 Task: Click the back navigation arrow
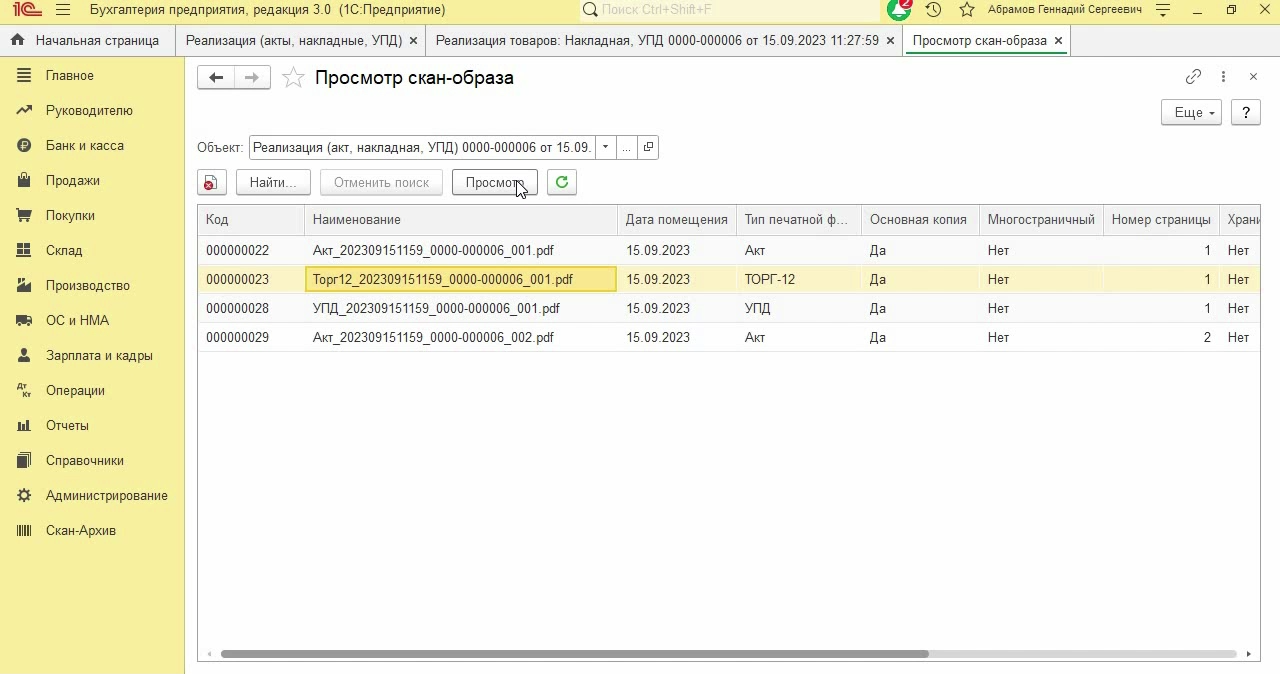pos(216,78)
